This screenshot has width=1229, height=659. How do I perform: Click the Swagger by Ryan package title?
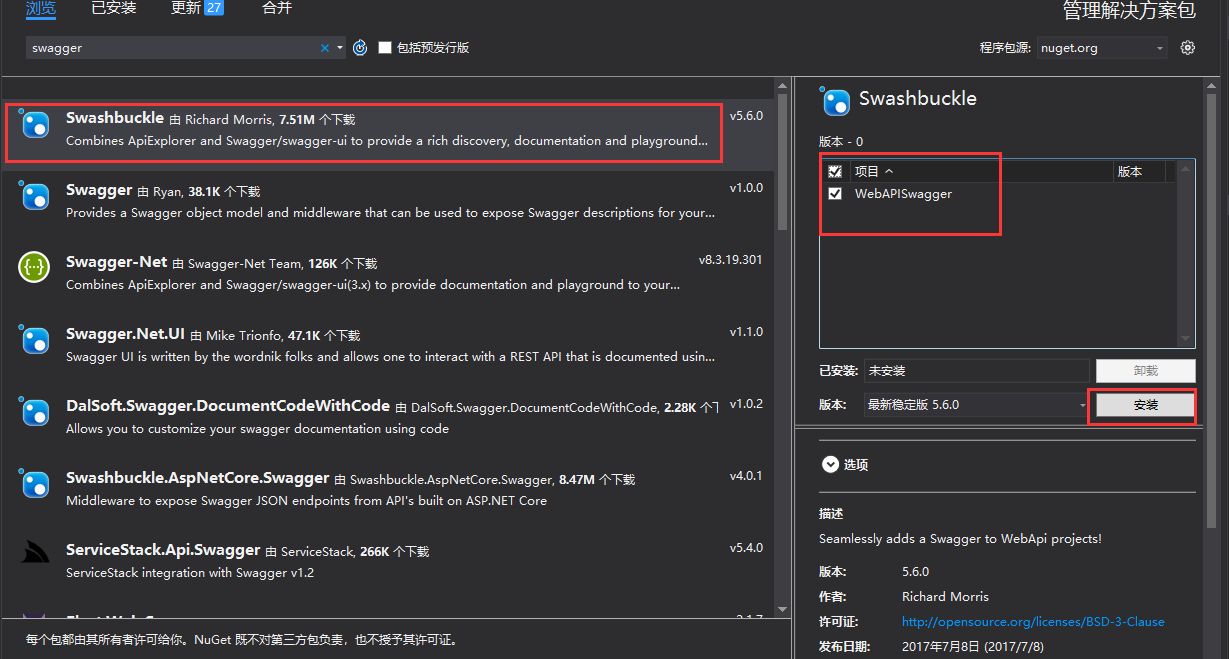(99, 190)
